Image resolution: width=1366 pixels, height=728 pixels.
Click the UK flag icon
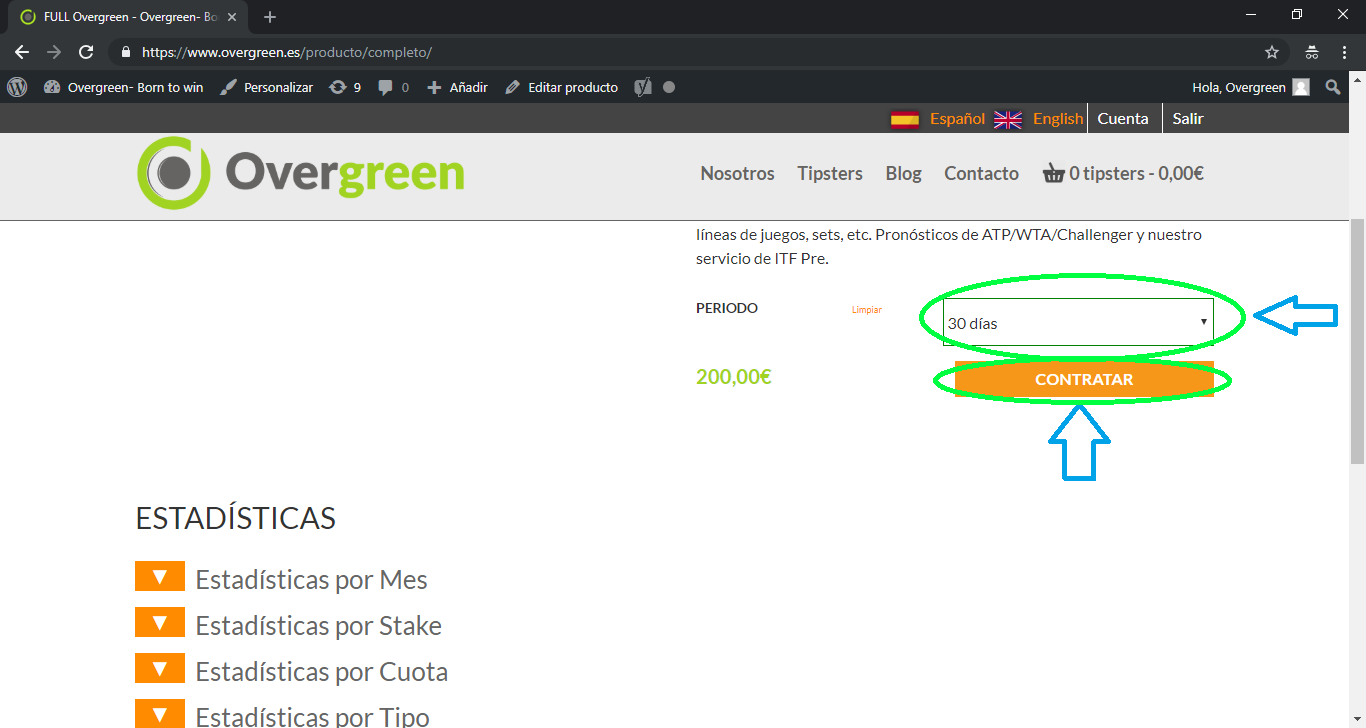pyautogui.click(x=1008, y=119)
